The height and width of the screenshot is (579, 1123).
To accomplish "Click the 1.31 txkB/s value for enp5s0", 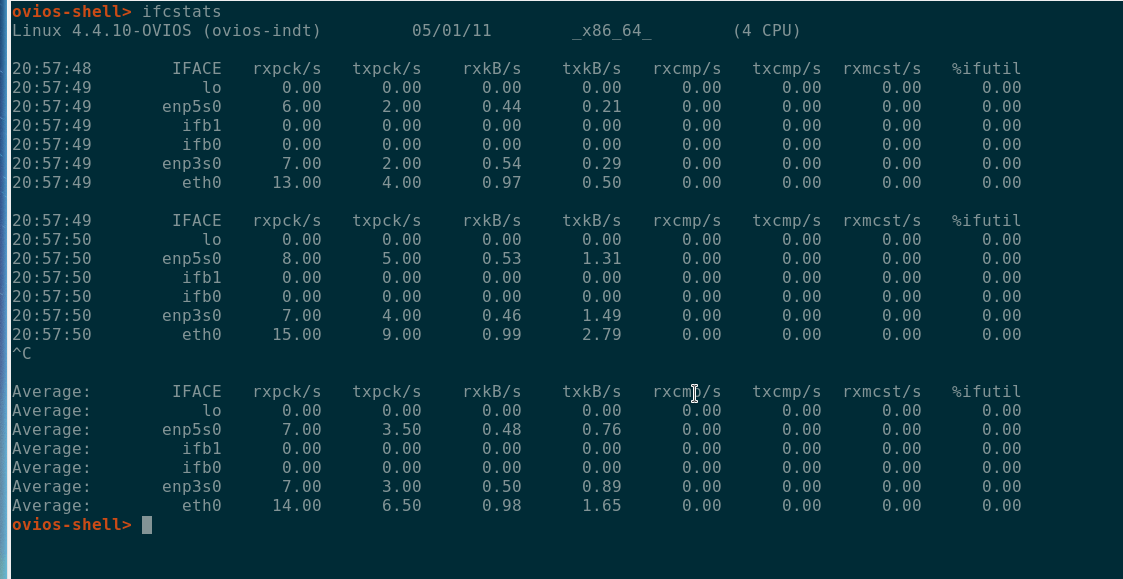I will pos(601,259).
